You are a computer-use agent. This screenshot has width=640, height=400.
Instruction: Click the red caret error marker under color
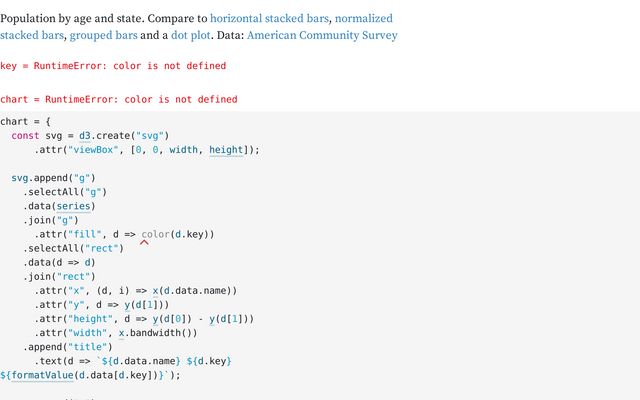pos(144,243)
